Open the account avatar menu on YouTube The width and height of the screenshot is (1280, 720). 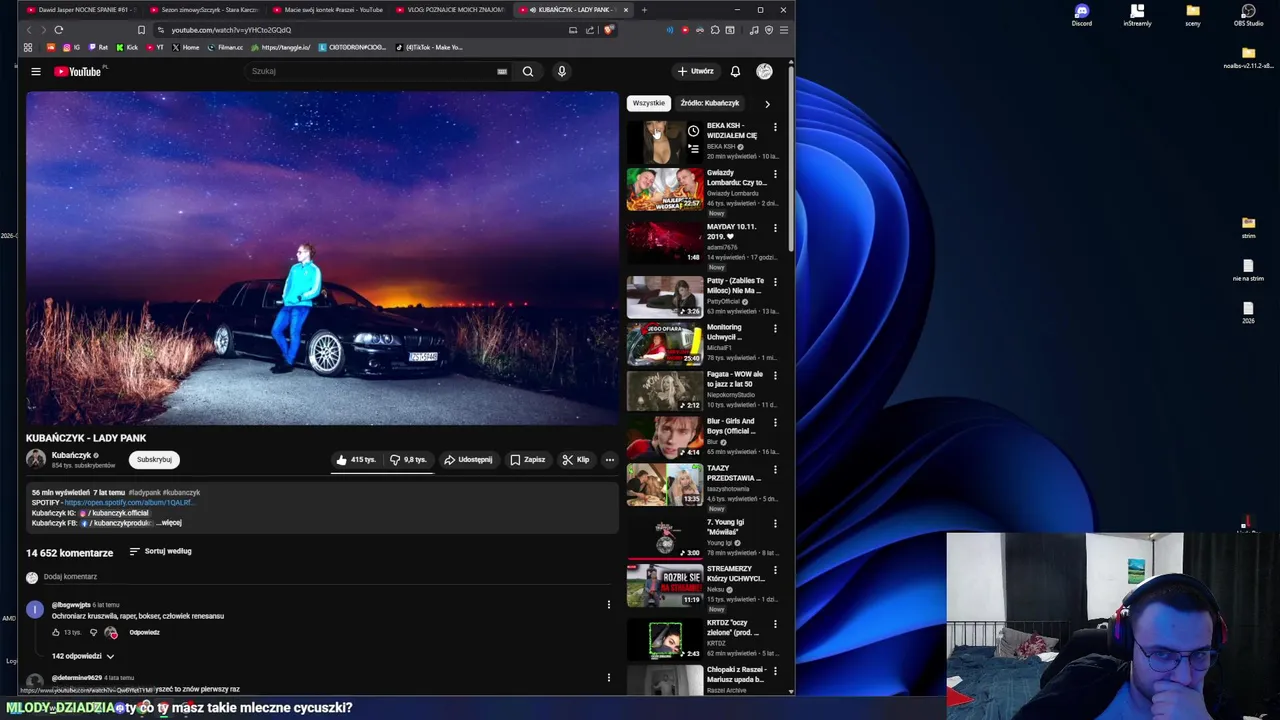tap(764, 71)
